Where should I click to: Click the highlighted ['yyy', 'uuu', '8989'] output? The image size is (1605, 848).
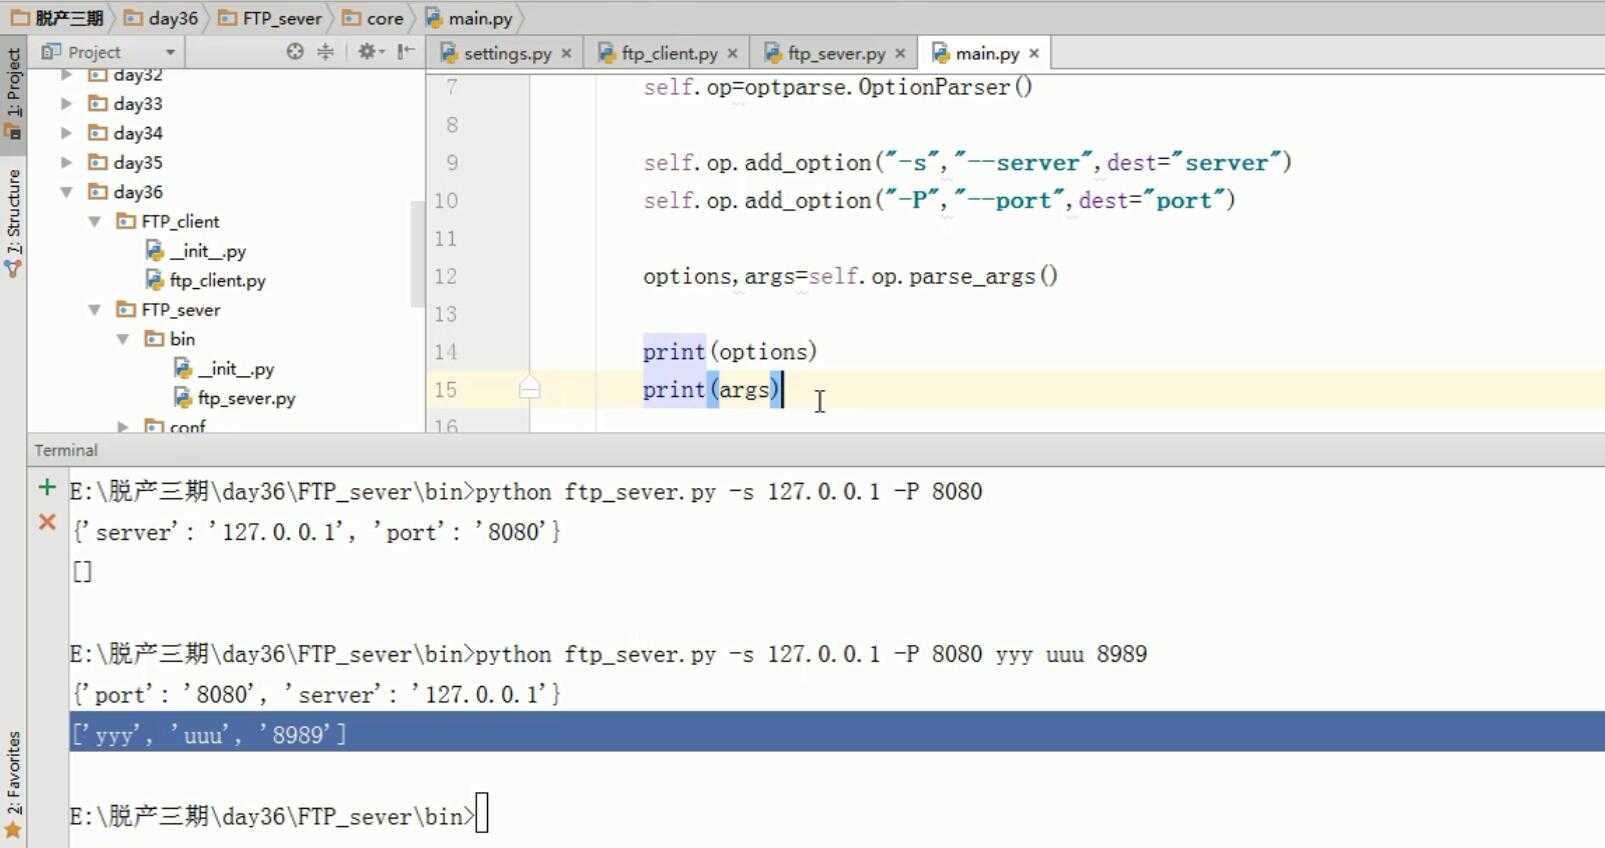(x=209, y=735)
